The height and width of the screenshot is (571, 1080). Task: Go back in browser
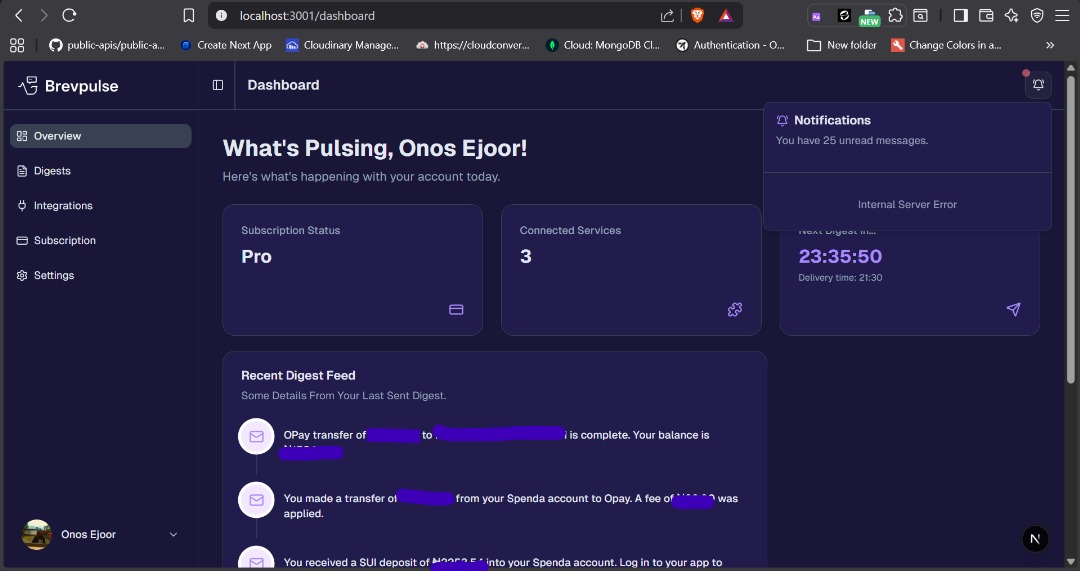(19, 15)
